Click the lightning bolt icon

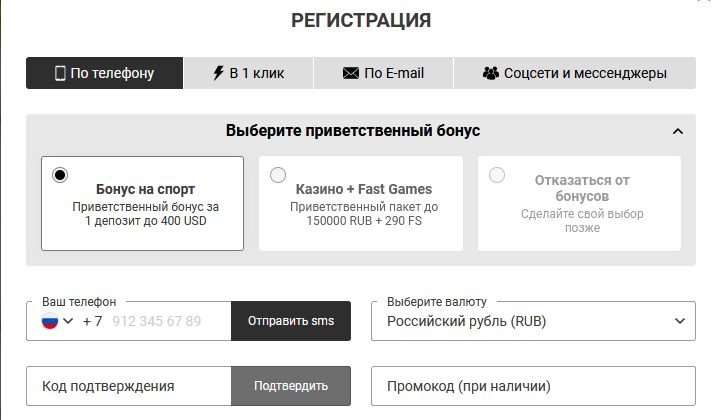pos(218,73)
